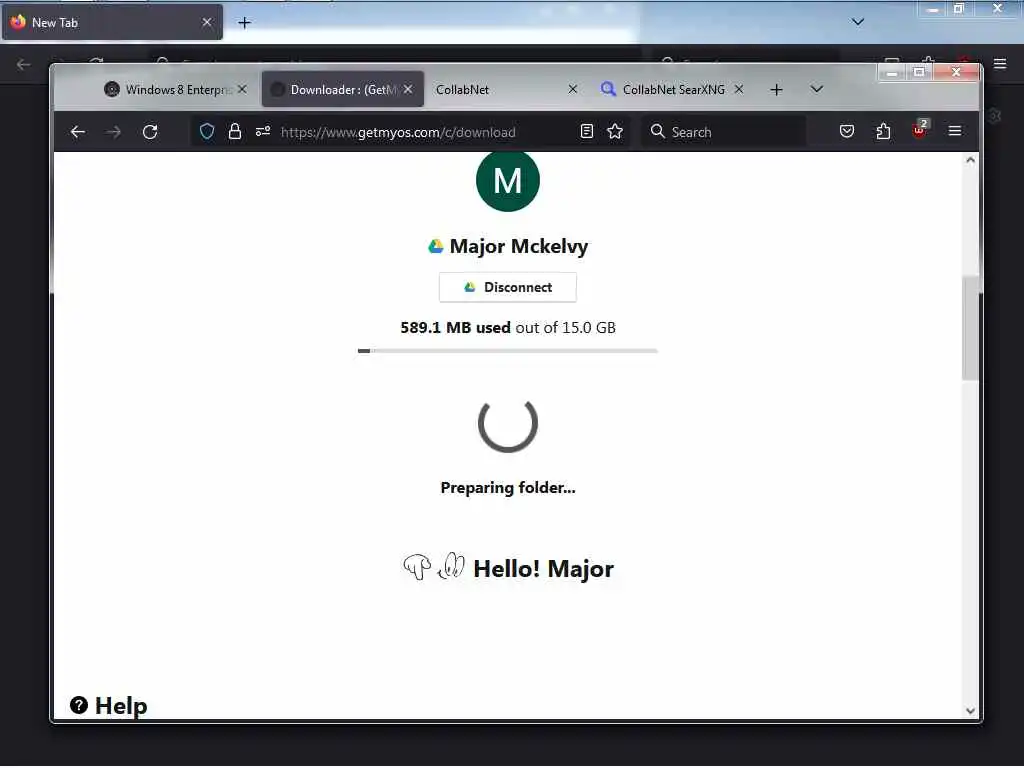
Task: Open a new tab in the front window
Action: 776,89
